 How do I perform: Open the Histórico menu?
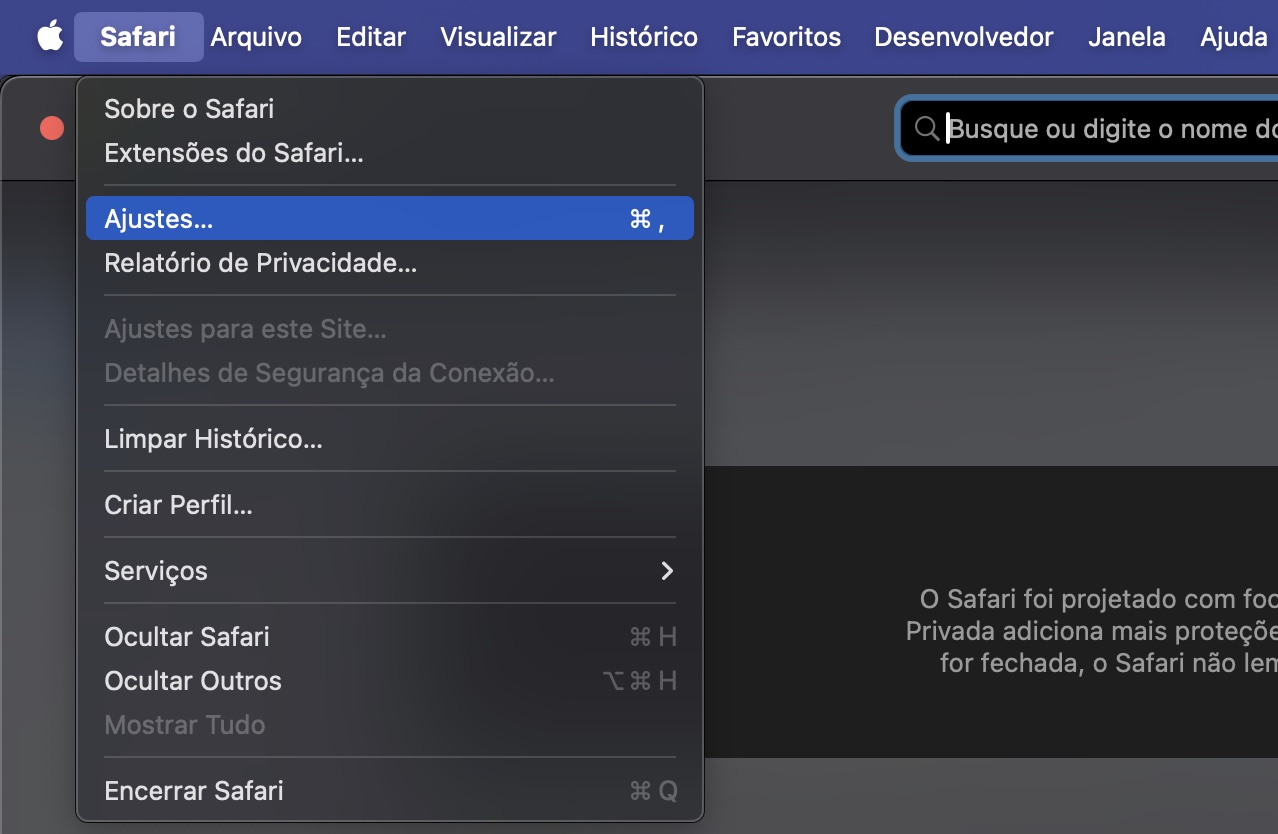(642, 36)
